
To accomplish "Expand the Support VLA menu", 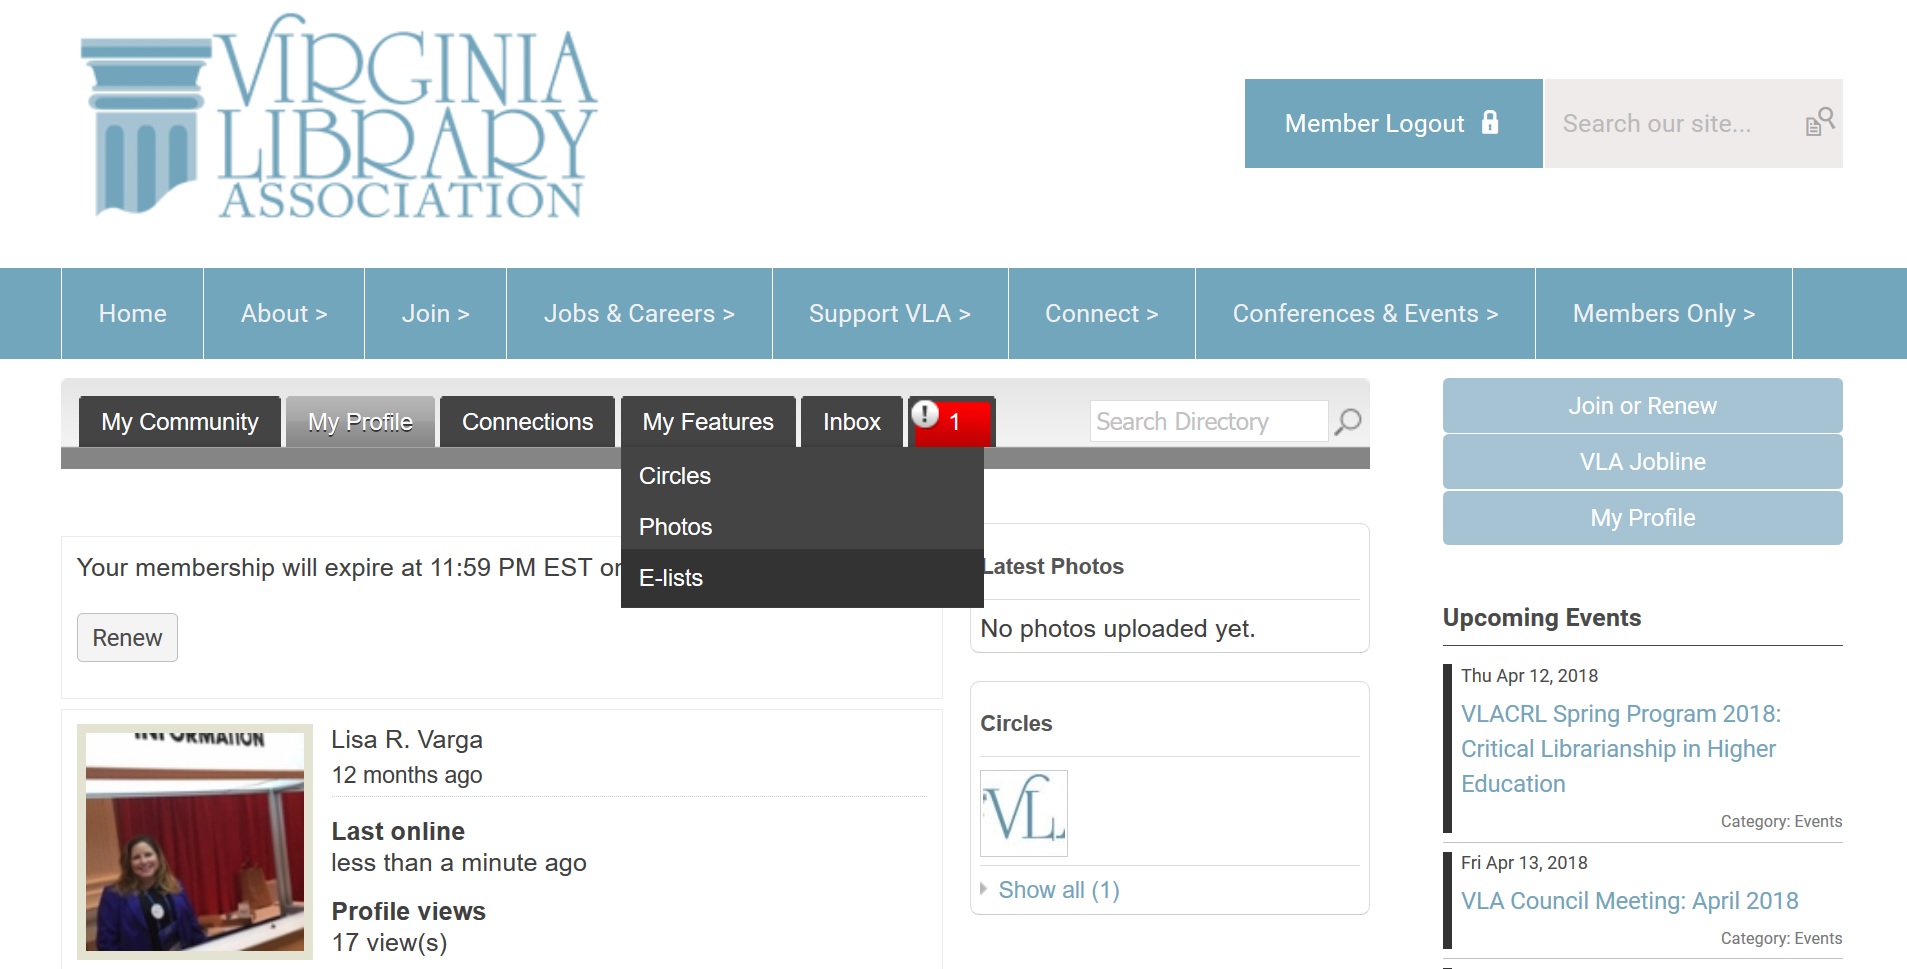I will (x=890, y=313).
